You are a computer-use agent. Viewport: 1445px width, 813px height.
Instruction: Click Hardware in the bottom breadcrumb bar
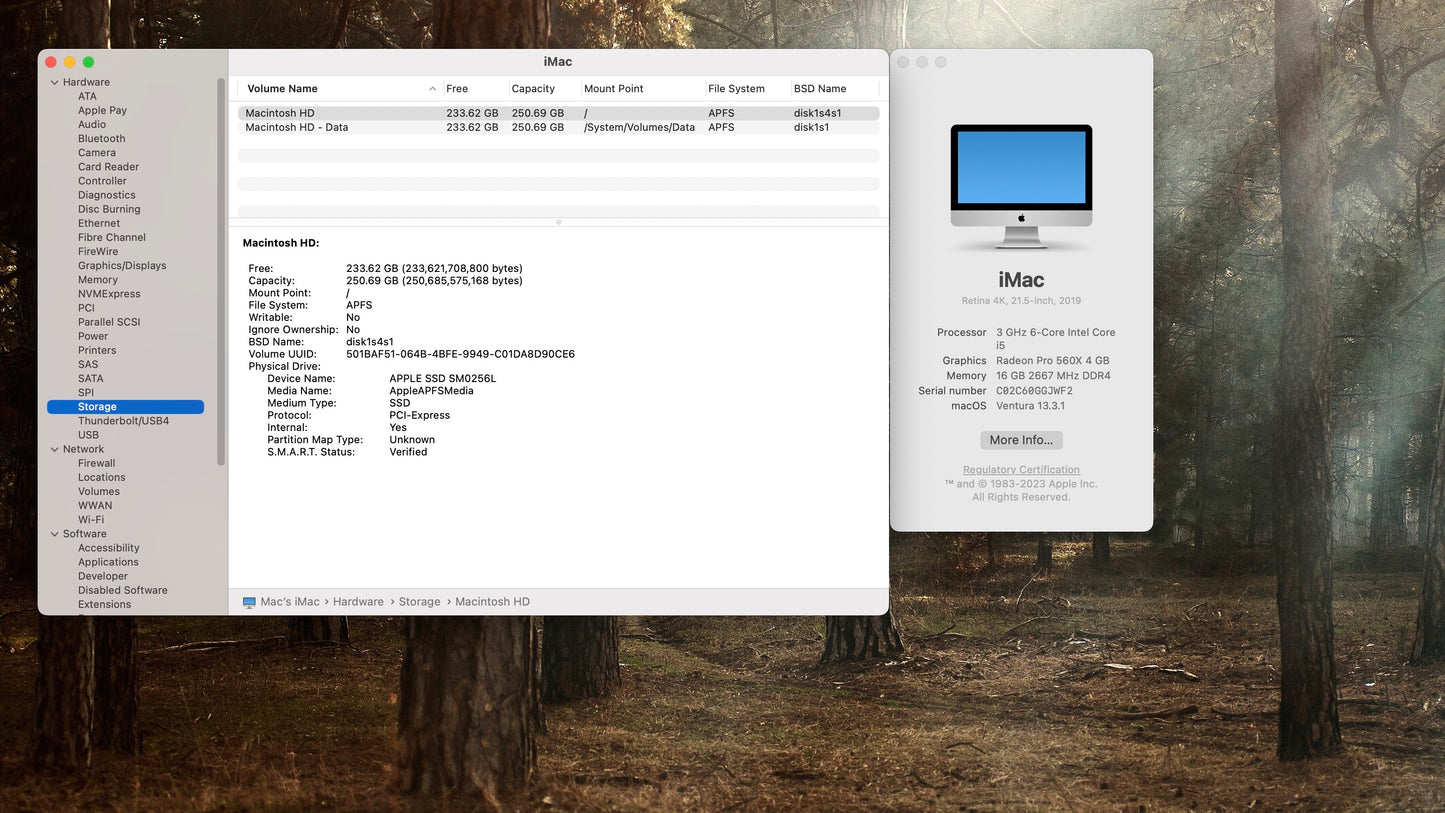pos(358,601)
